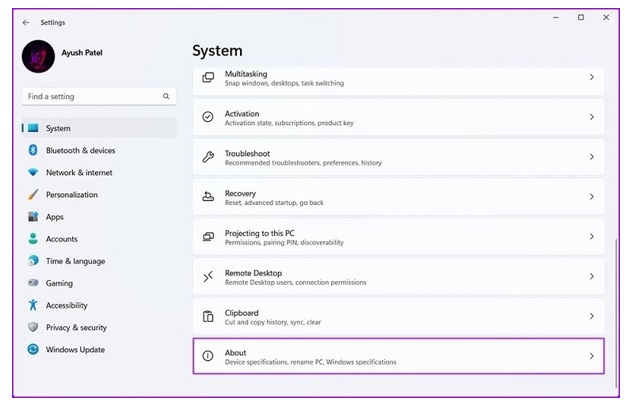Click the Bluetooth & devices sidebar icon

coord(33,151)
